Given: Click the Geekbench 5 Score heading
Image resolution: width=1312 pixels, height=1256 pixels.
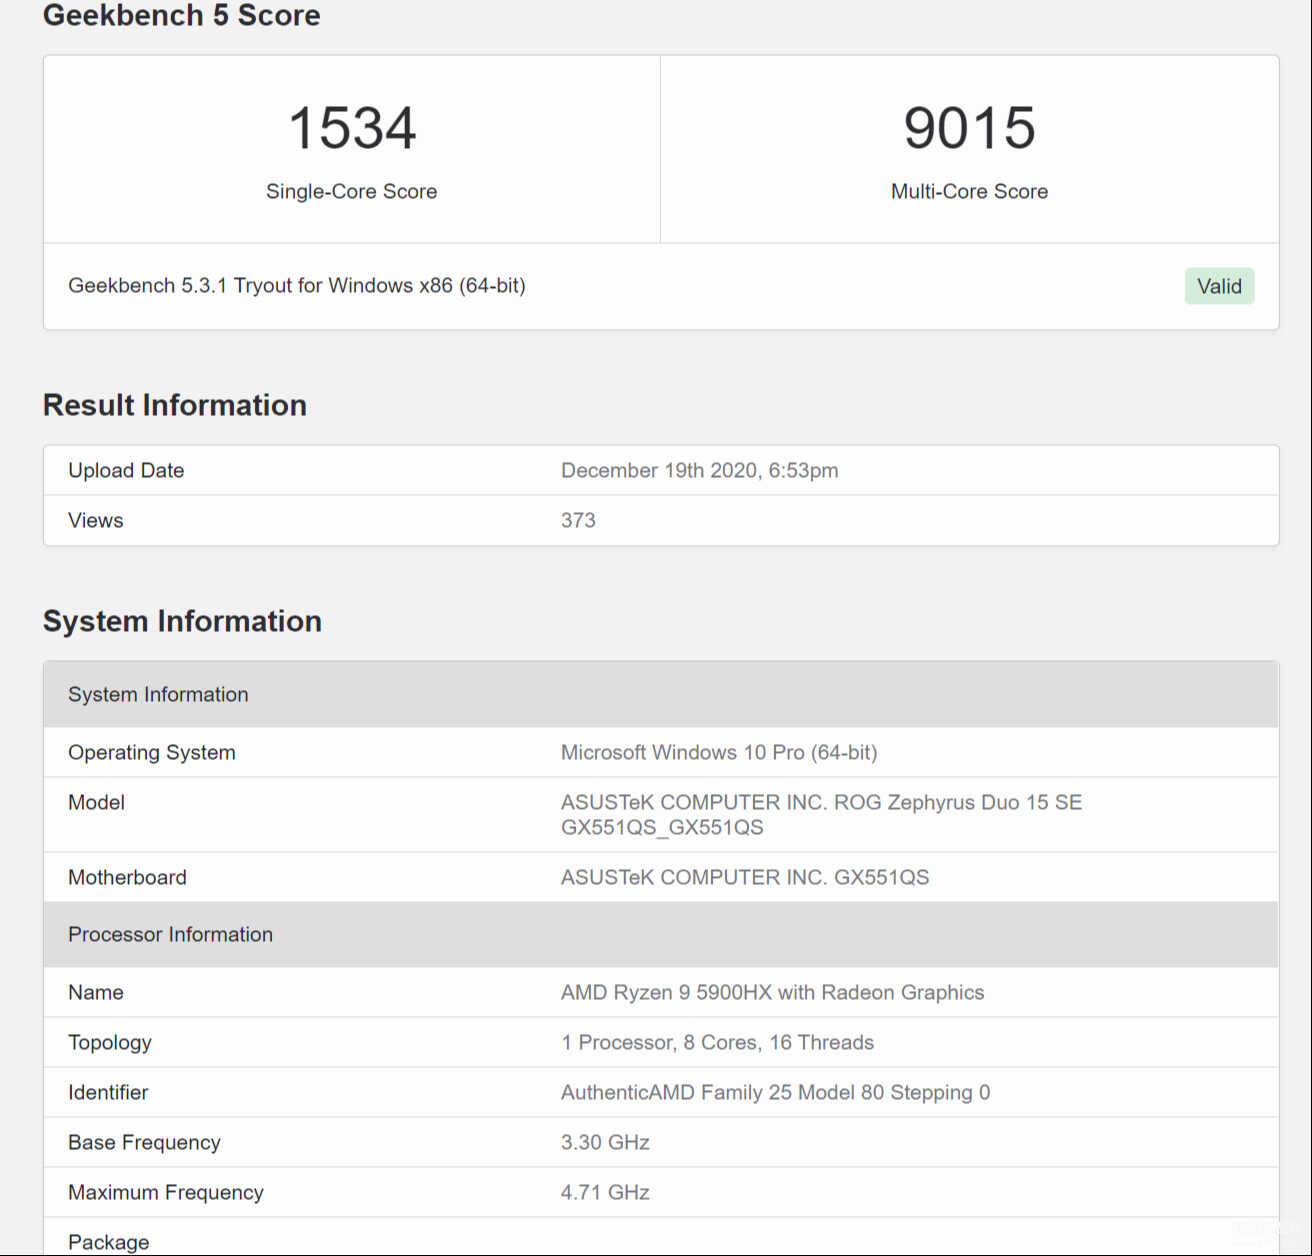Looking at the screenshot, I should click(x=182, y=15).
